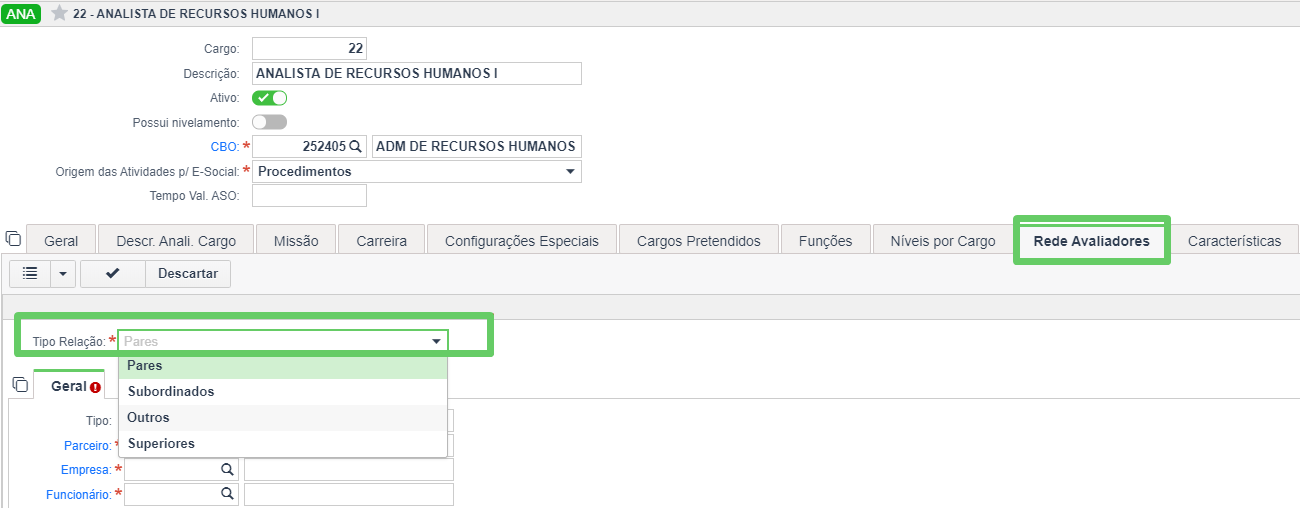The height and width of the screenshot is (508, 1300).
Task: Click the red error indicator on Geral sub-tab
Action: [95, 387]
